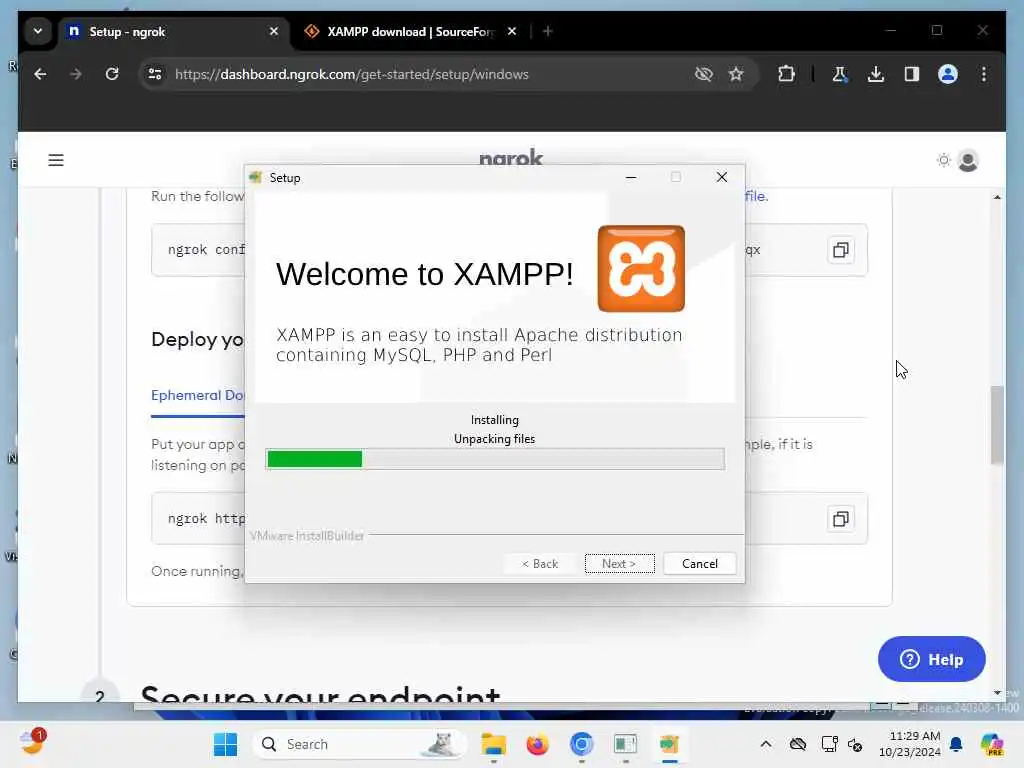
Task: Open site information icon in address bar
Action: [155, 74]
